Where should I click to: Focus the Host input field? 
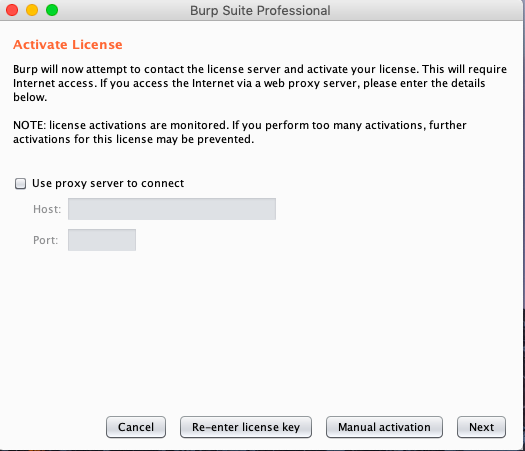click(x=172, y=209)
